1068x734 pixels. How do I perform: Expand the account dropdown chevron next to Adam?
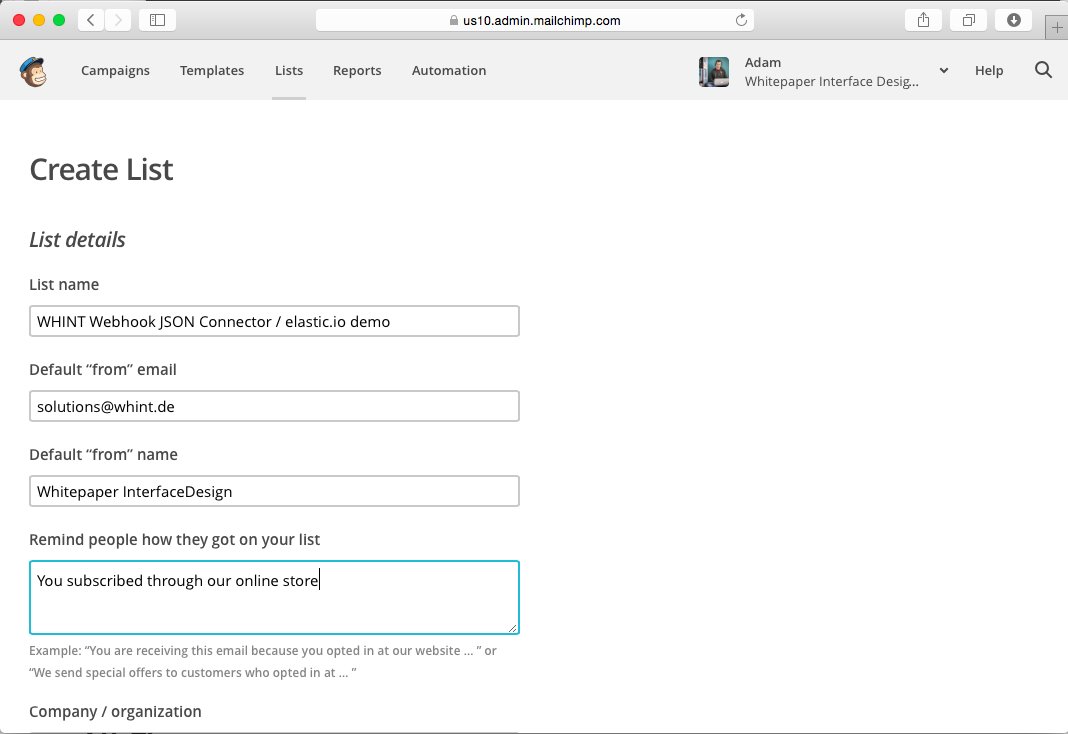942,71
